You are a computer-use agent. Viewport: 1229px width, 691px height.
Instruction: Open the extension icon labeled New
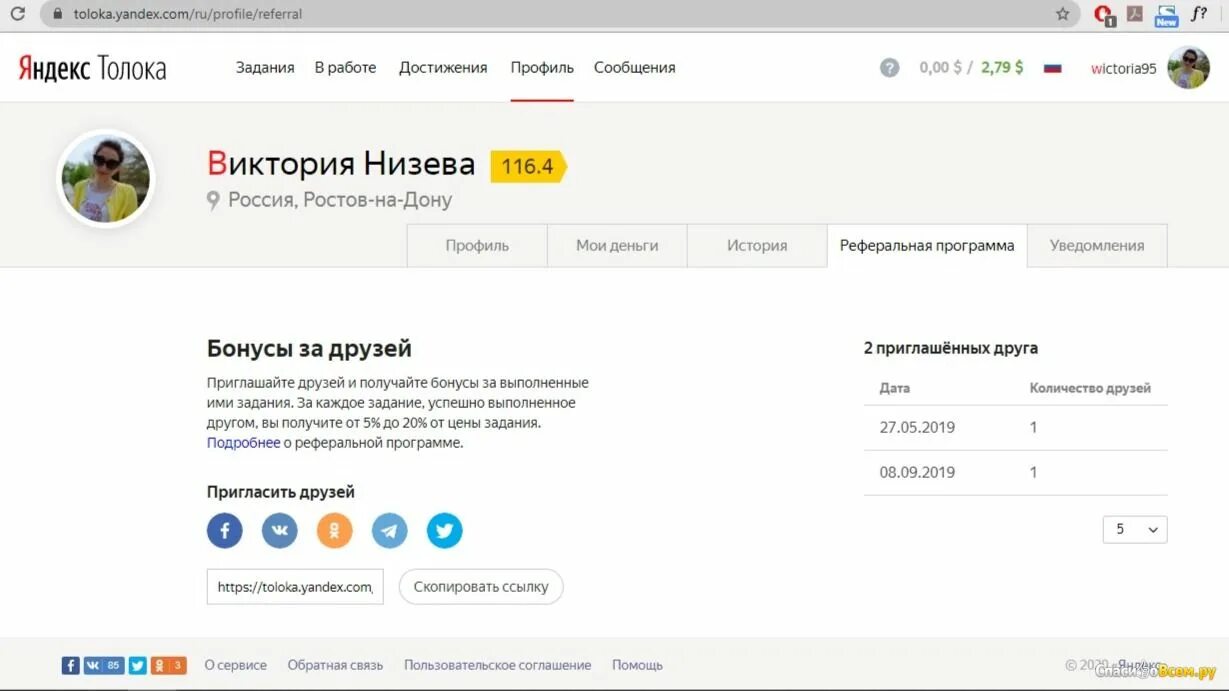coord(1166,15)
